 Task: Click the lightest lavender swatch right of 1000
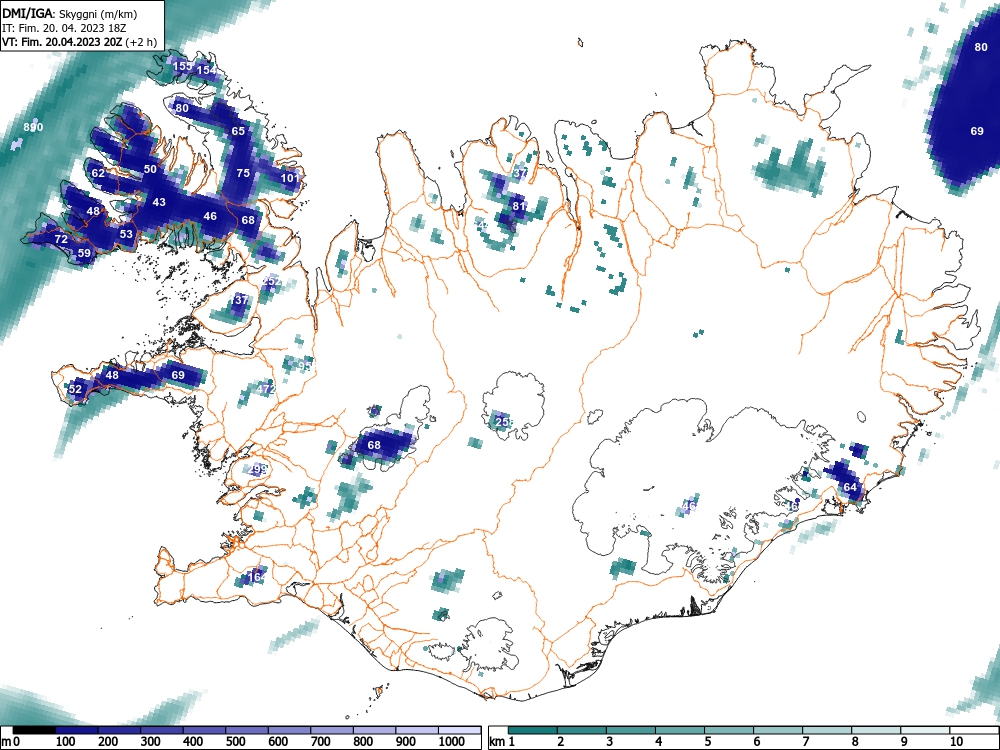point(460,729)
